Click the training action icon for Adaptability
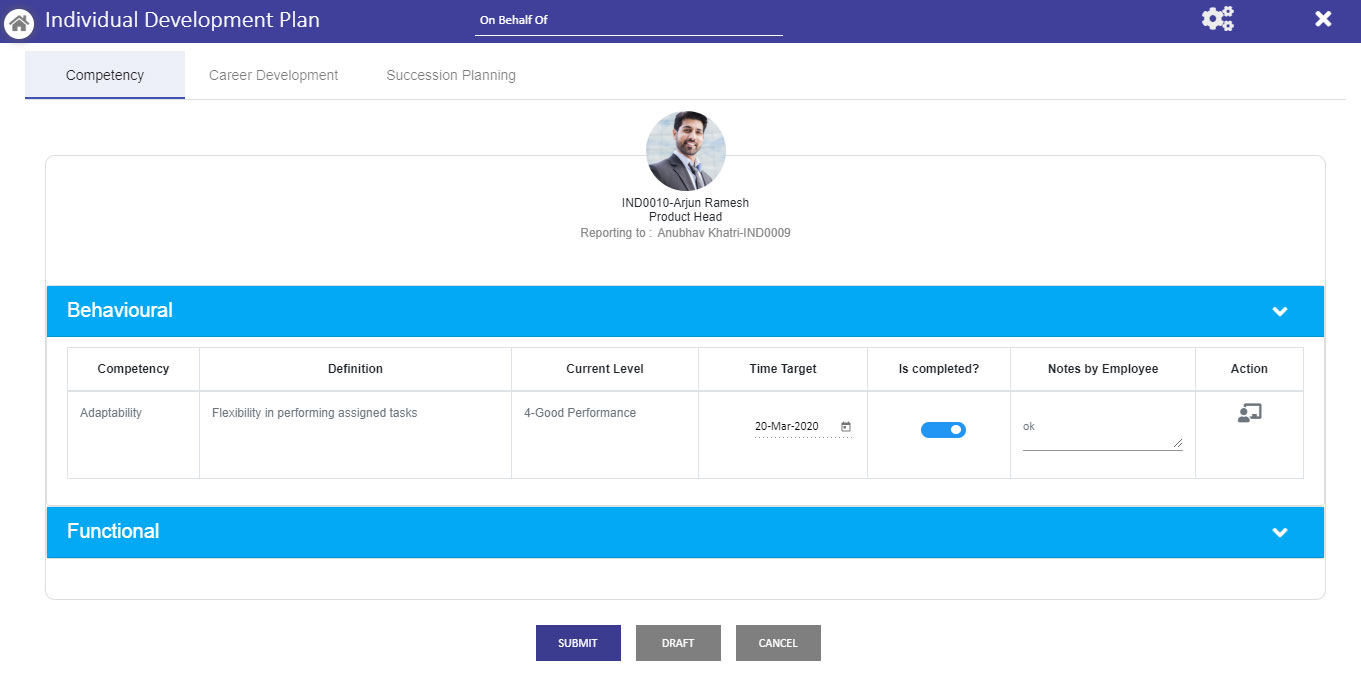This screenshot has width=1361, height=678. click(x=1248, y=412)
